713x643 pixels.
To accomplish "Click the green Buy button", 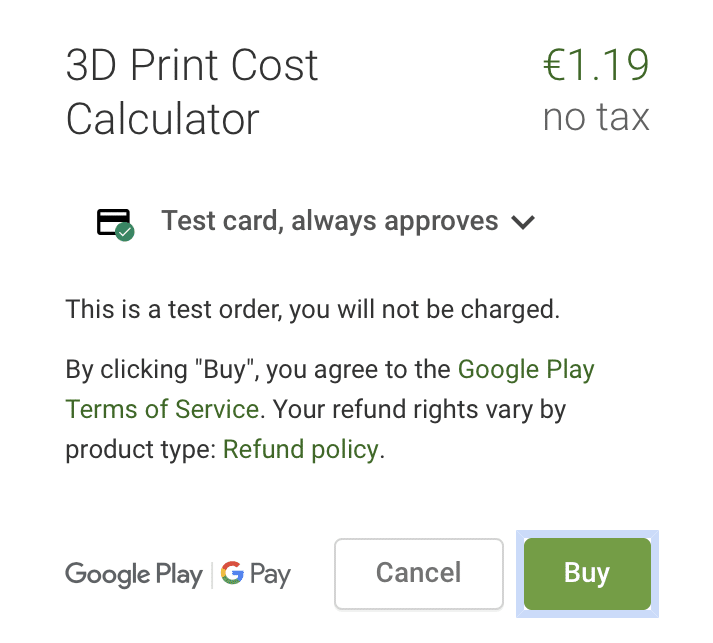I will 587,573.
